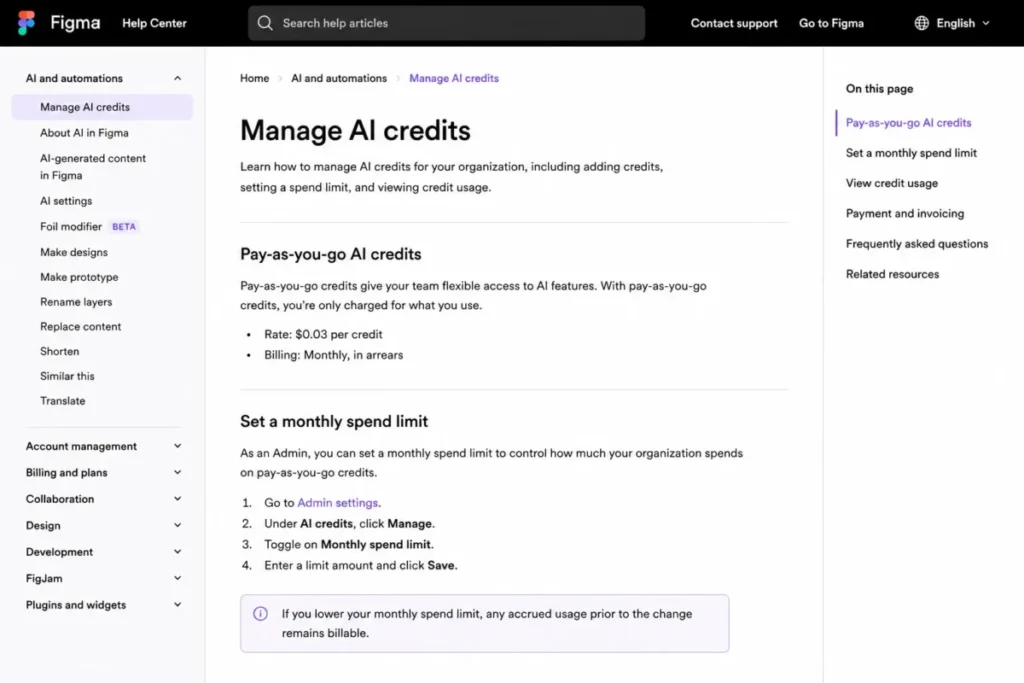1024x683 pixels.
Task: Click the Toggle on Monthly spend limit step
Action: (349, 545)
